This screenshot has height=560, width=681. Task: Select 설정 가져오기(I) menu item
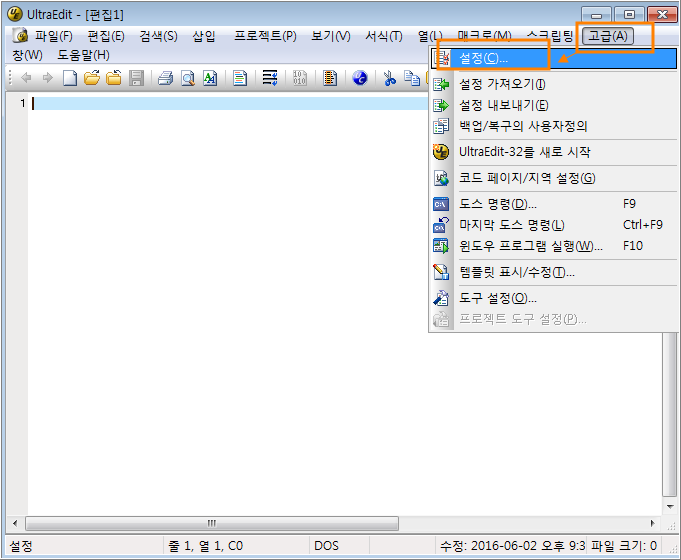[554, 84]
